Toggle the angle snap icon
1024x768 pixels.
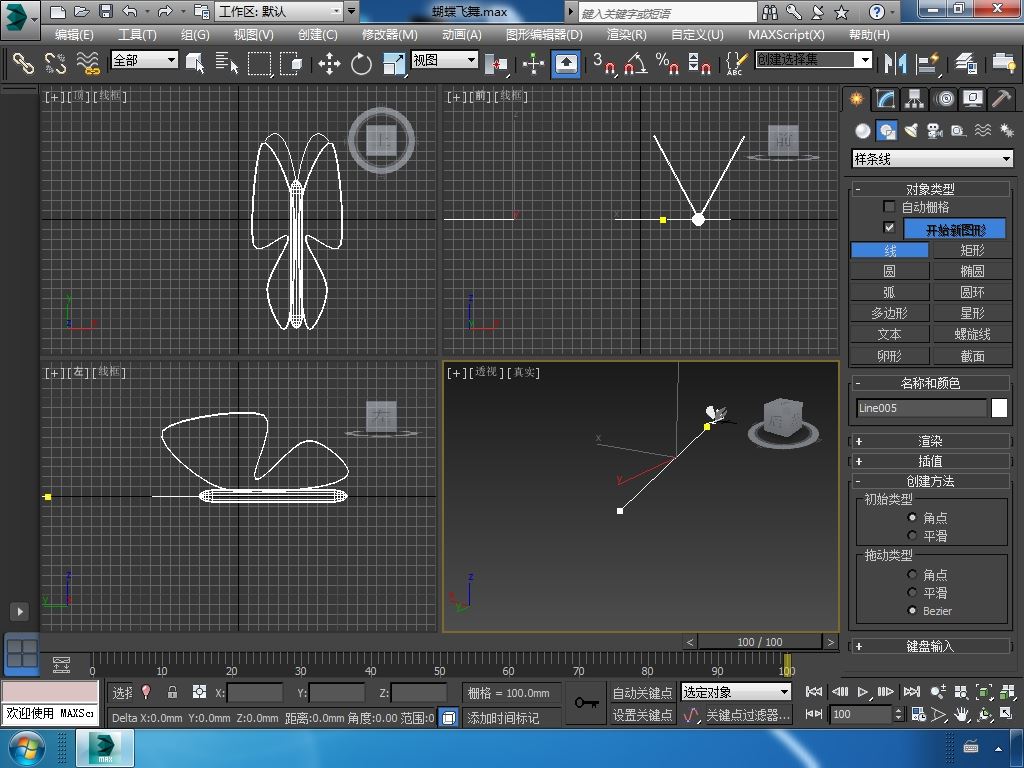tap(634, 64)
